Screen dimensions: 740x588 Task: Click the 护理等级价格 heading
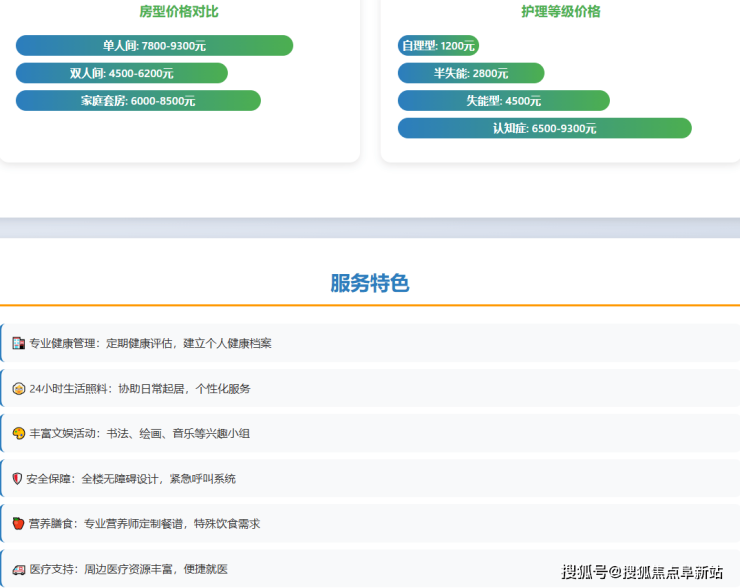[x=561, y=12]
